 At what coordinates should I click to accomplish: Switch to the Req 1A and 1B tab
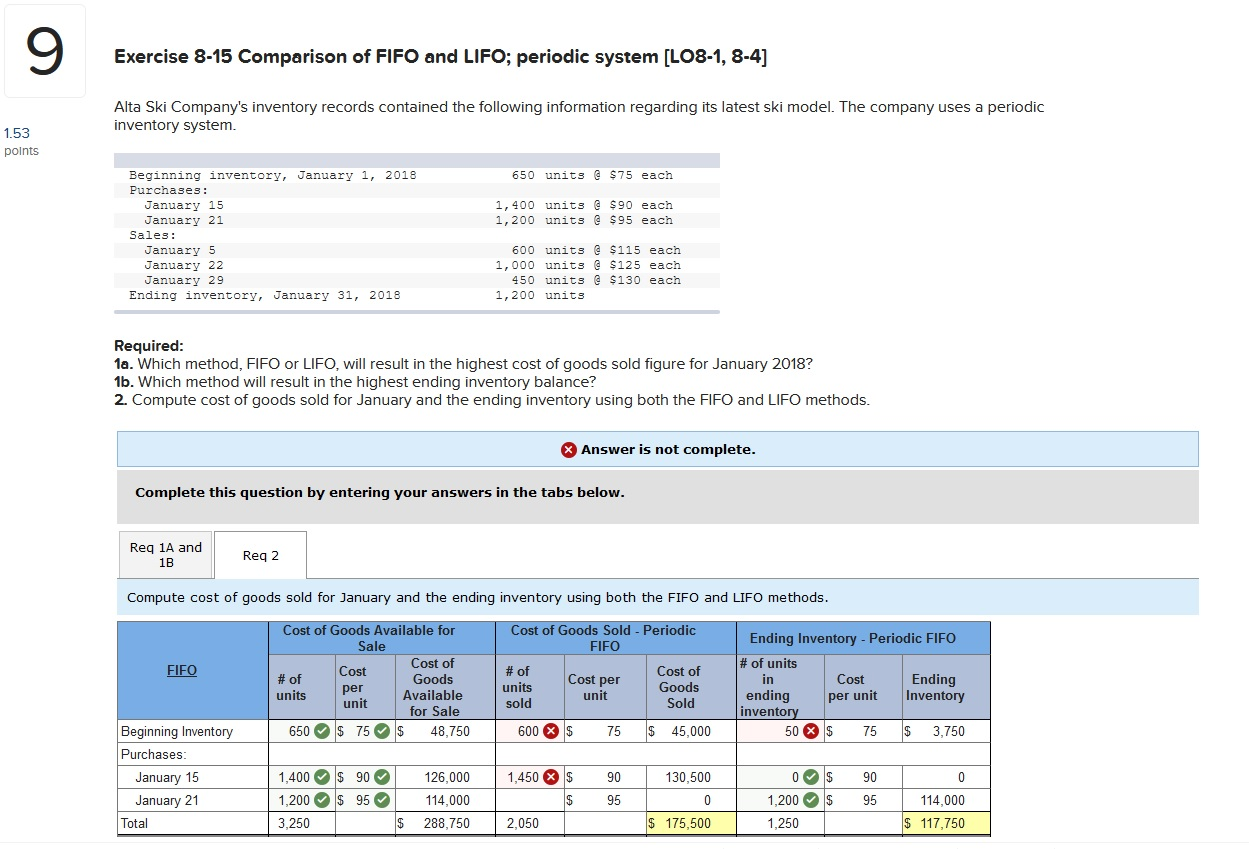(x=164, y=554)
